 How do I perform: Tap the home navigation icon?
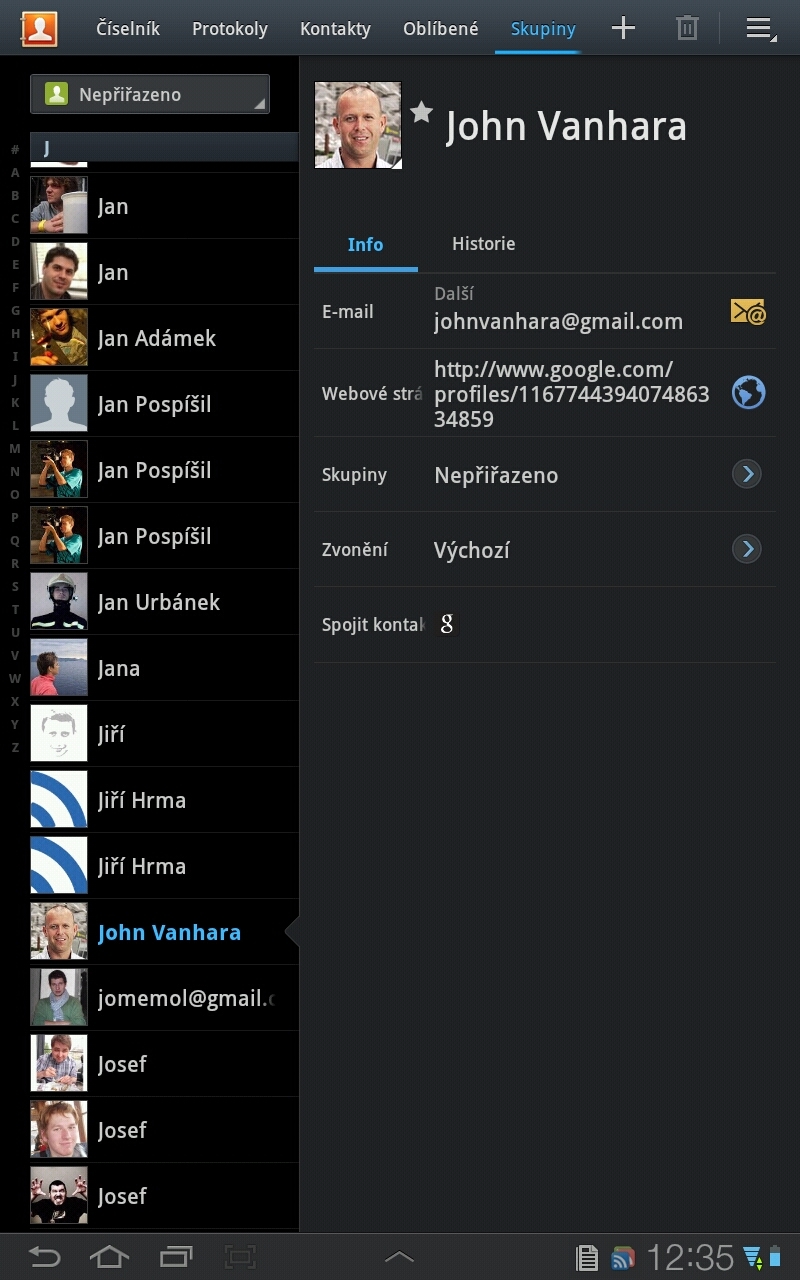pos(109,1255)
